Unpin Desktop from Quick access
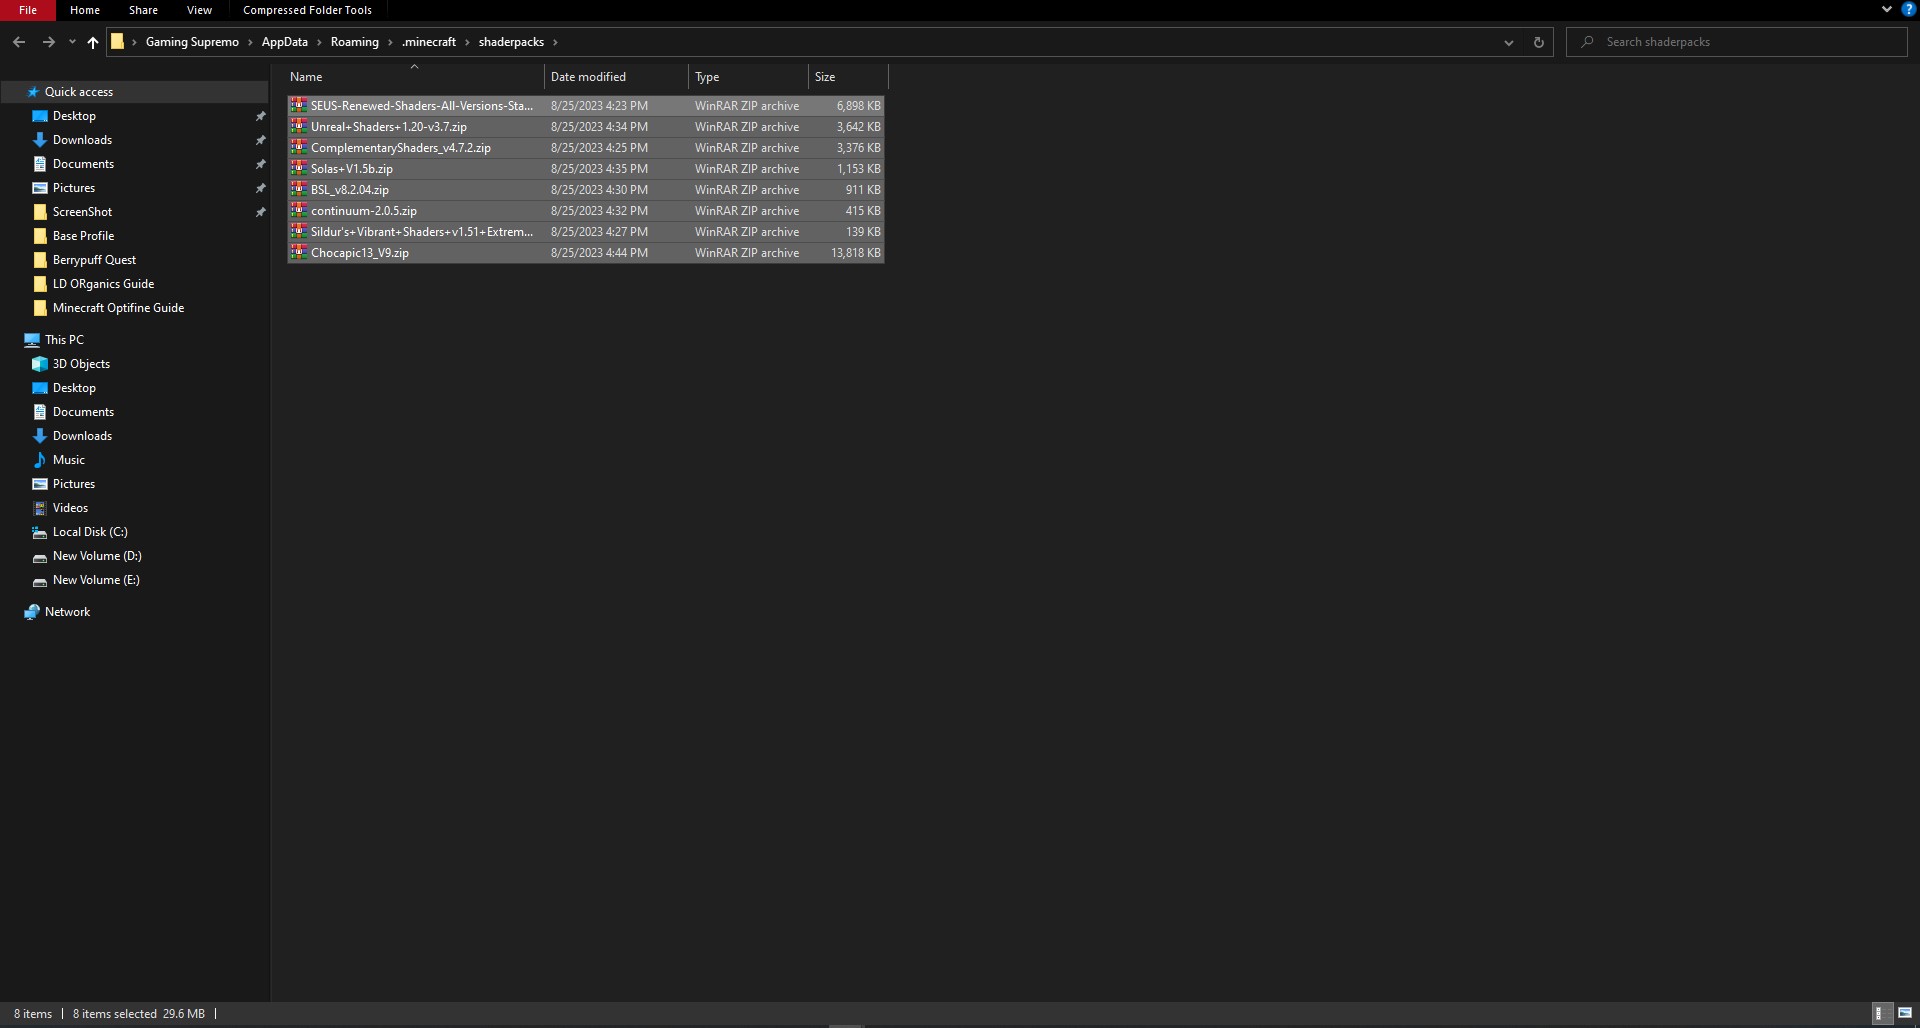 pyautogui.click(x=261, y=115)
